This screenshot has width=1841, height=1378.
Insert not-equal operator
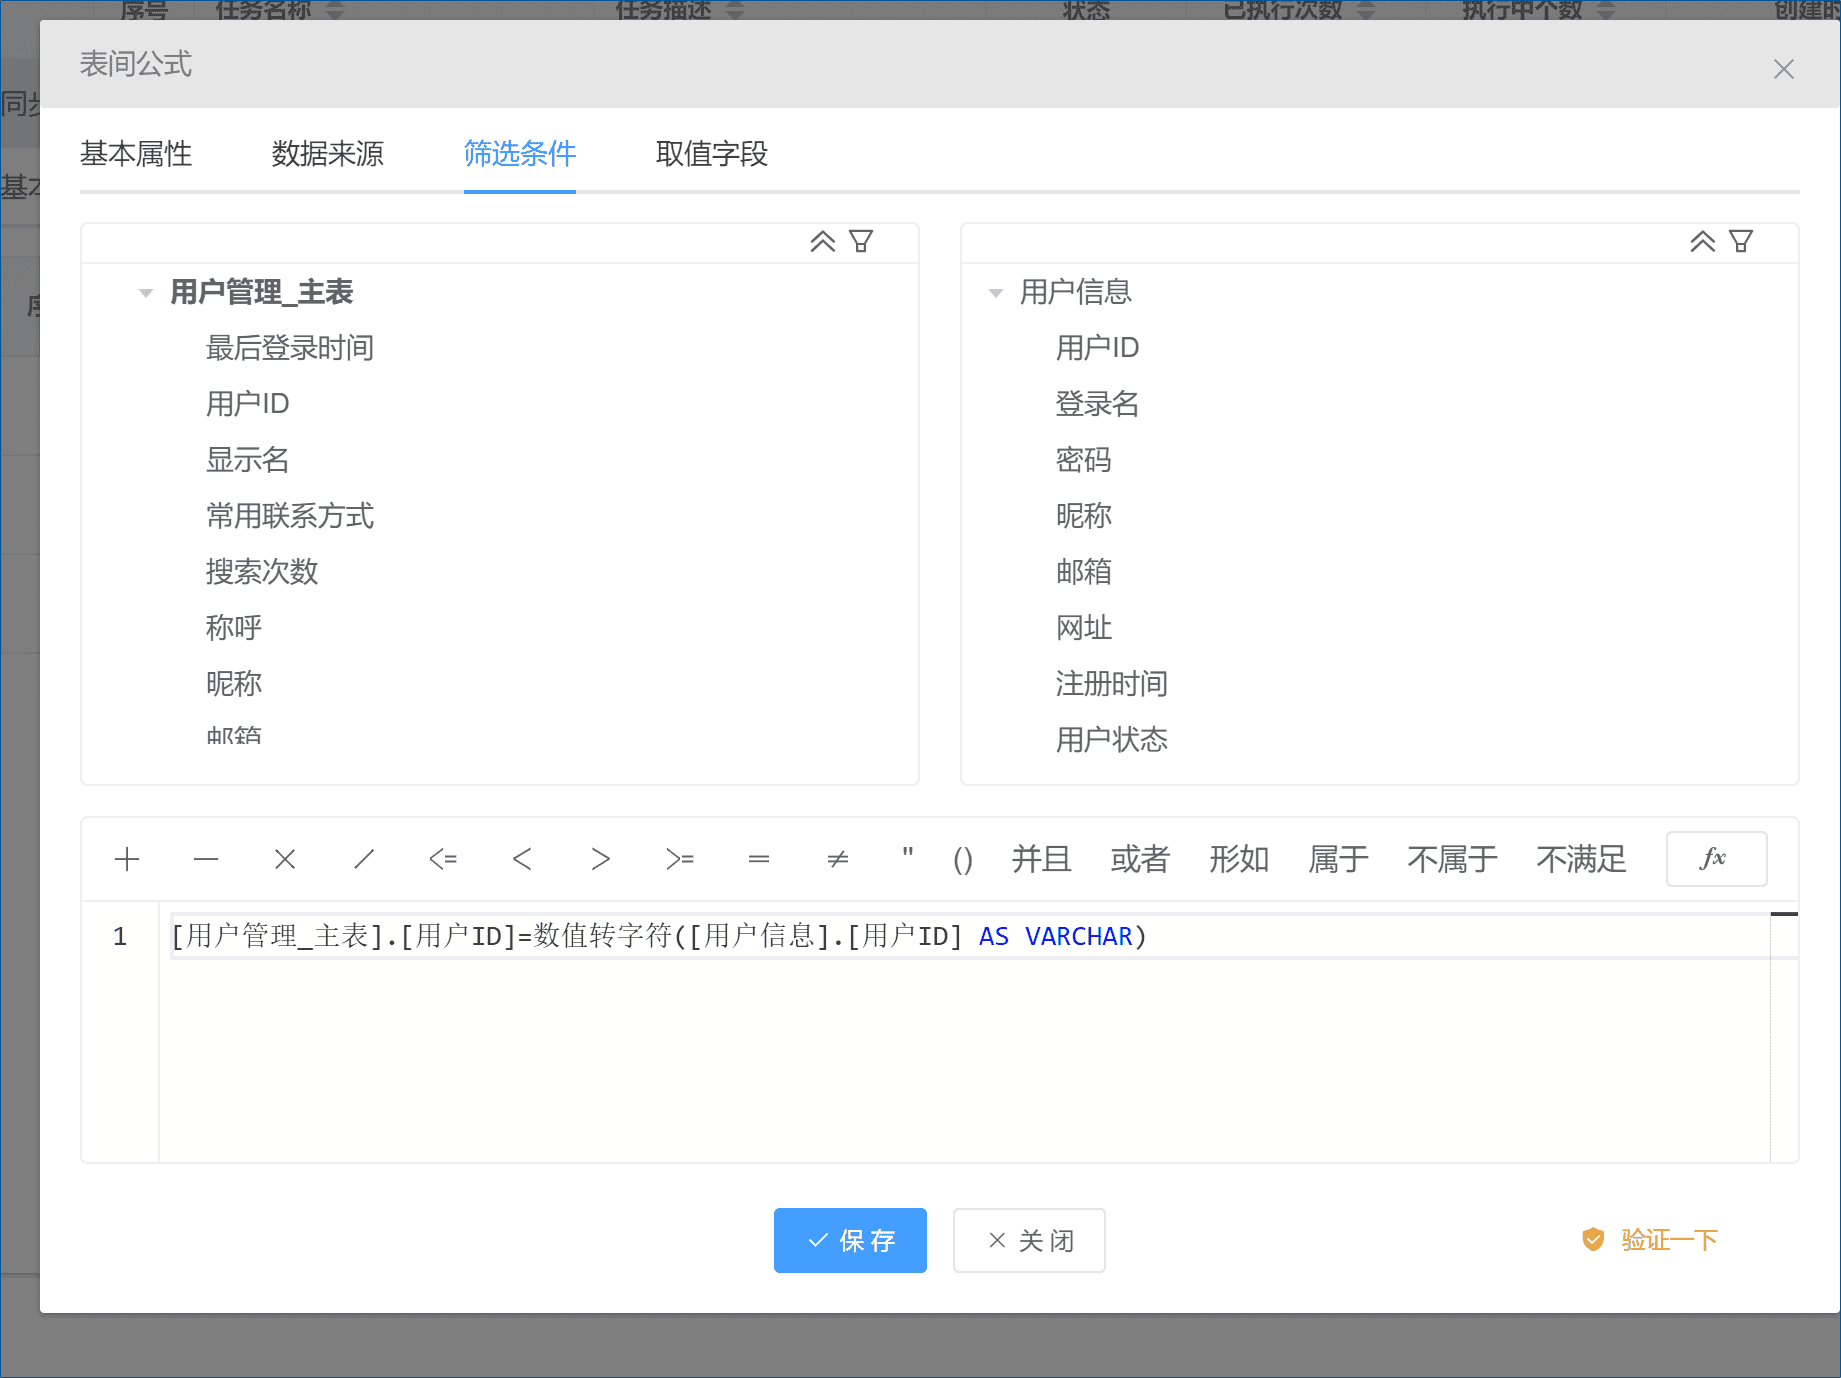(x=838, y=859)
